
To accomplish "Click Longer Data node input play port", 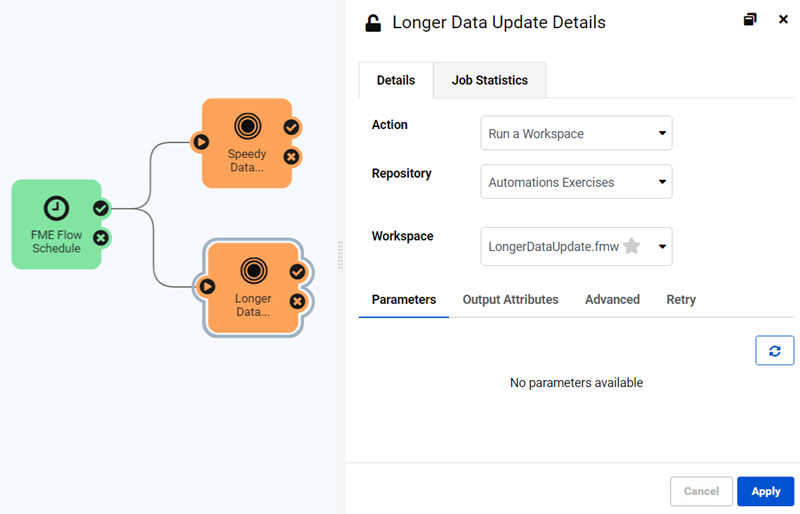I will coord(207,286).
